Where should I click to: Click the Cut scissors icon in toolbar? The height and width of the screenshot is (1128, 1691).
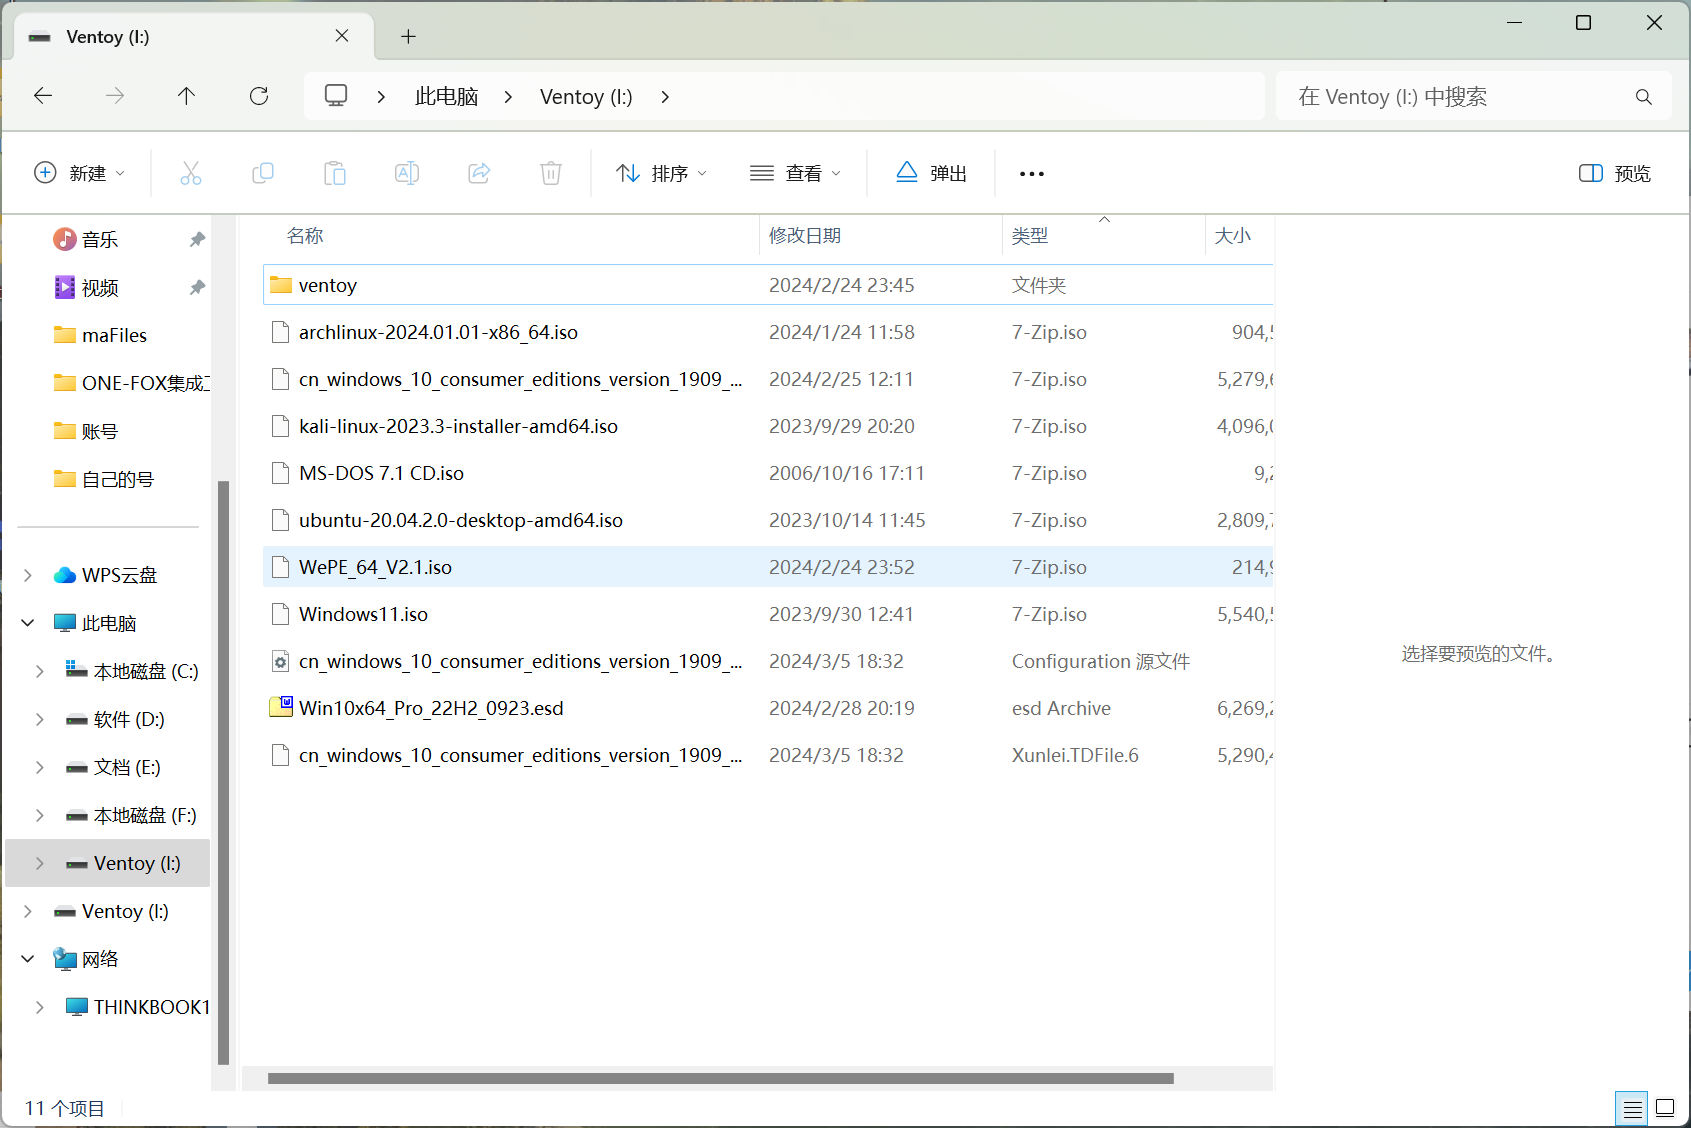point(190,173)
